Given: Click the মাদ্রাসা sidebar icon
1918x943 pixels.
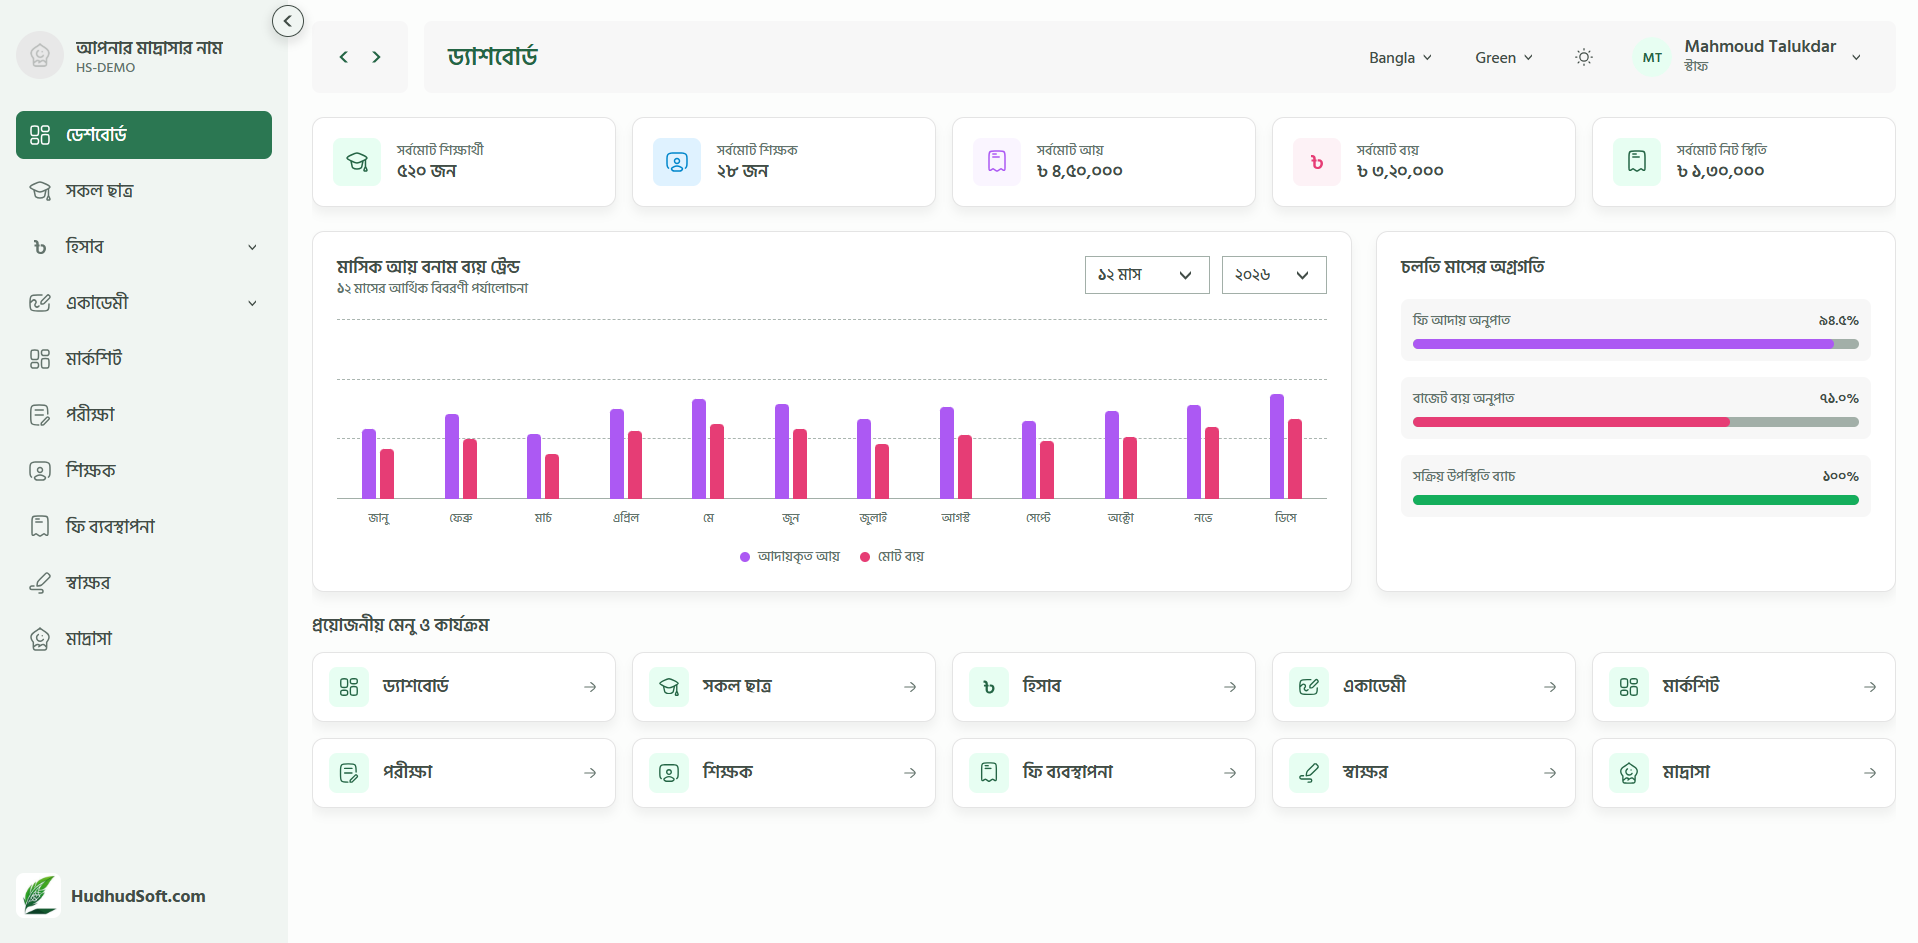Looking at the screenshot, I should [x=40, y=639].
